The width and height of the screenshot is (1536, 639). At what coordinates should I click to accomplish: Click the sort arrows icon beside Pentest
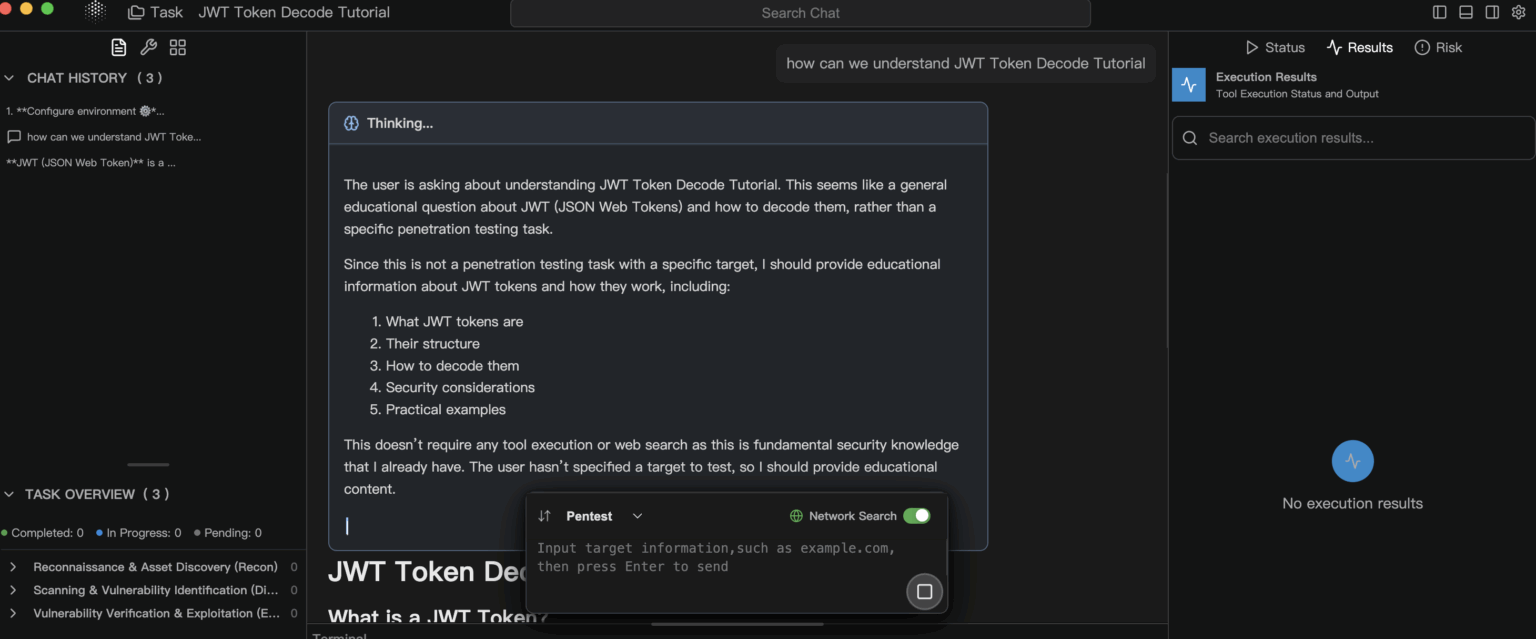click(x=543, y=515)
